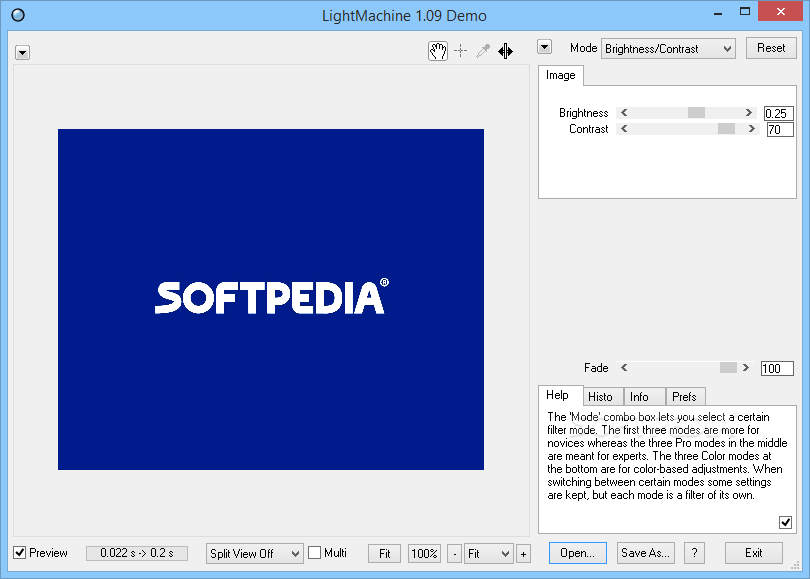Maximize the LightMachine window
This screenshot has height=579, width=810.
[744, 12]
